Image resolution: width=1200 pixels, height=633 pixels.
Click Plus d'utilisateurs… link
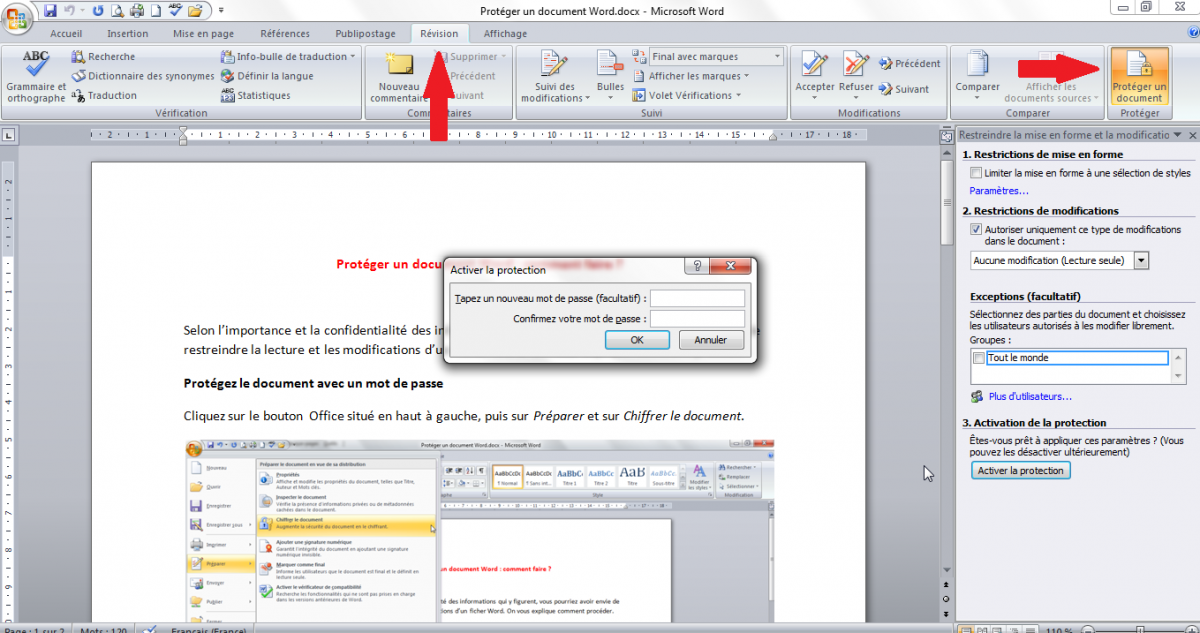coord(1030,397)
